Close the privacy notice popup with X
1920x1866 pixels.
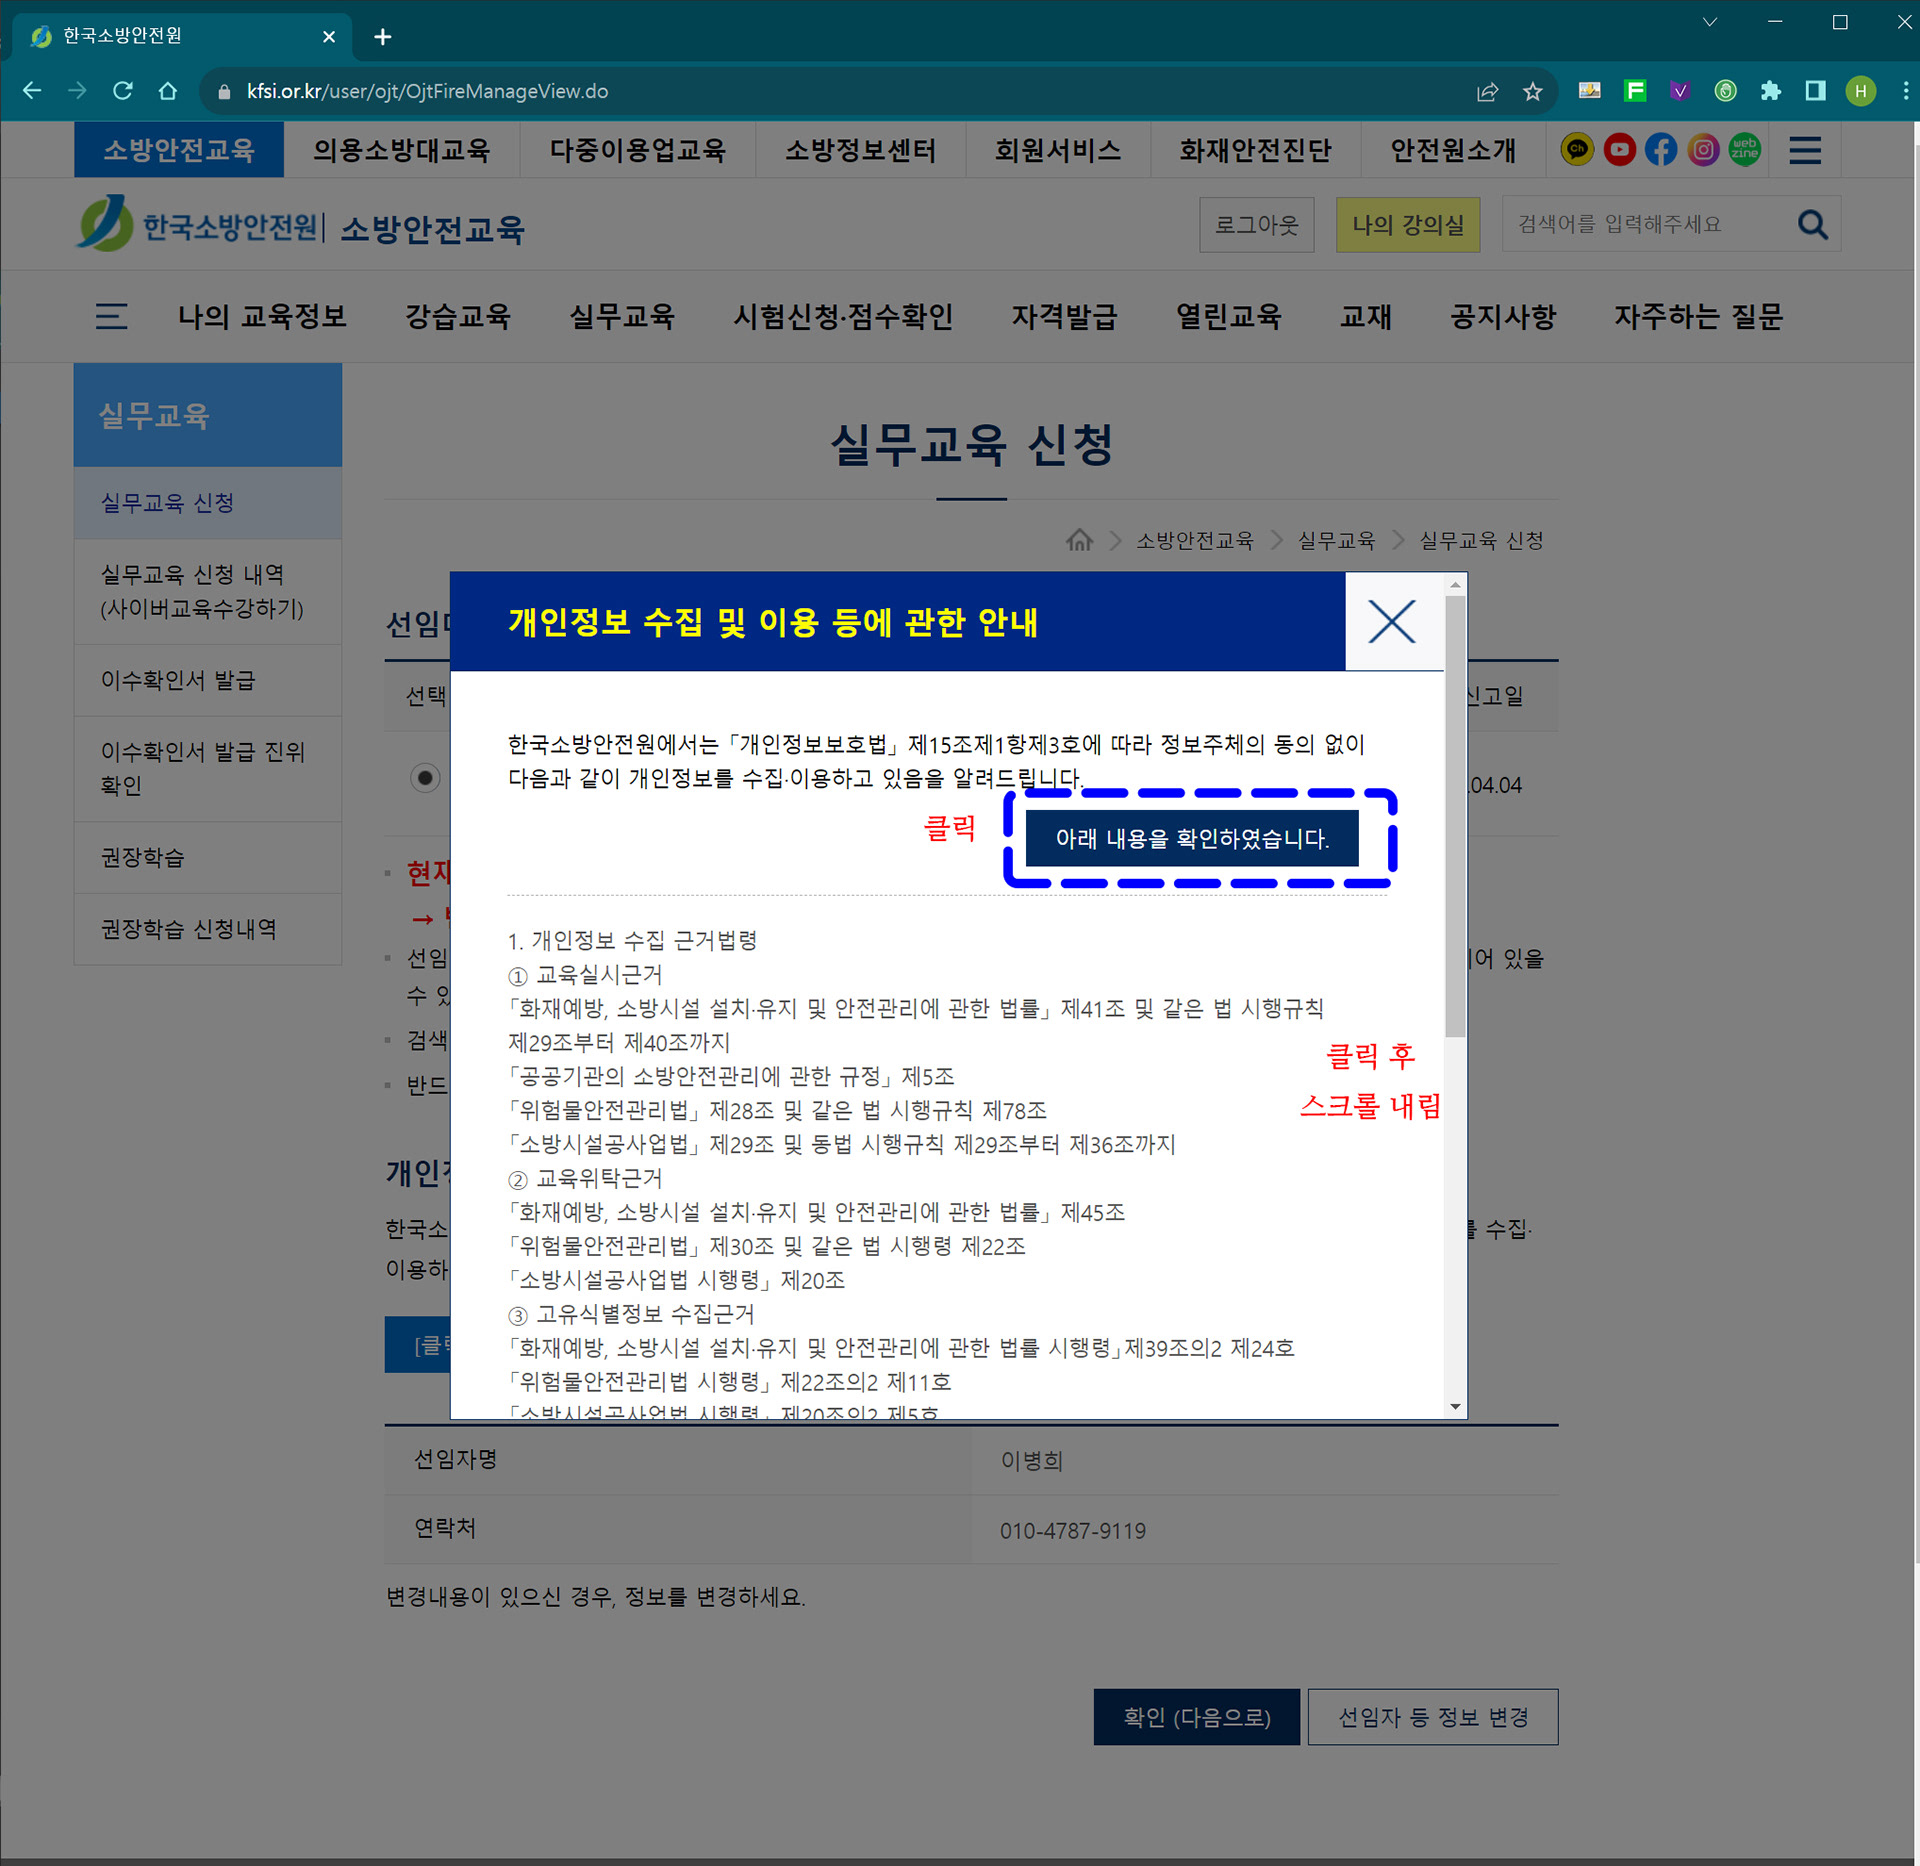tap(1391, 622)
